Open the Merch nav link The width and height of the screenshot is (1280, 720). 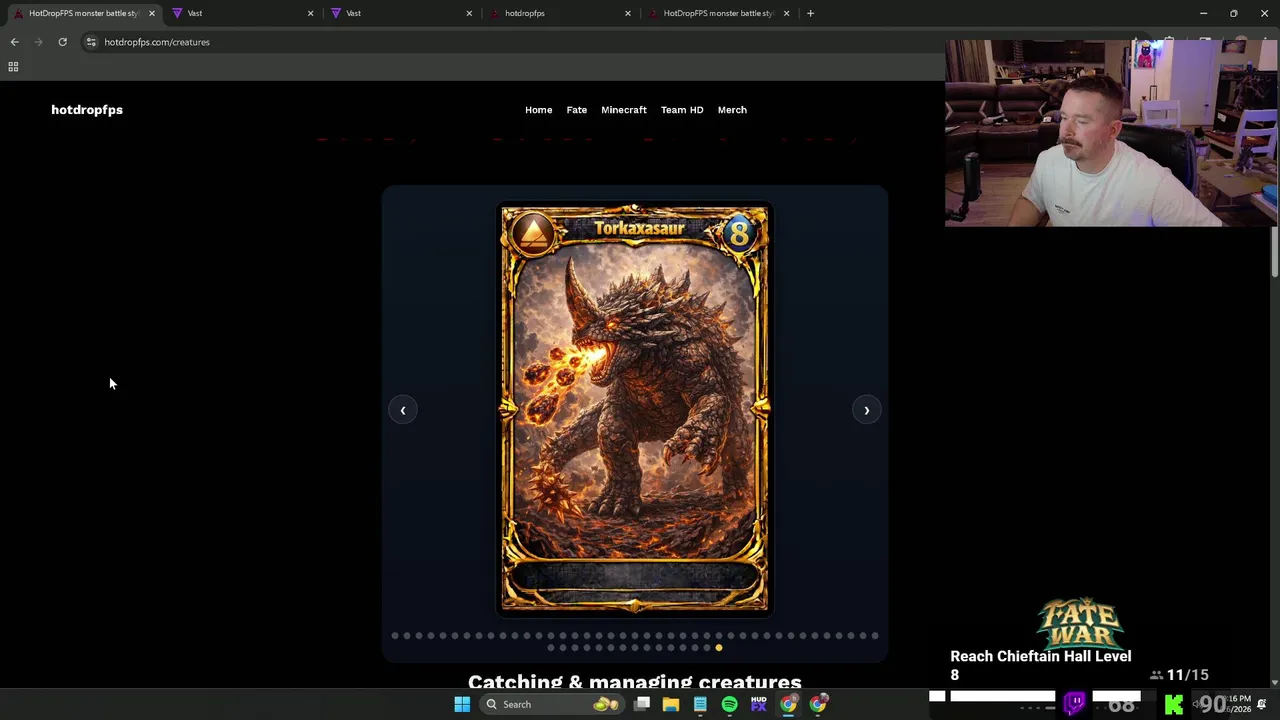coord(732,110)
